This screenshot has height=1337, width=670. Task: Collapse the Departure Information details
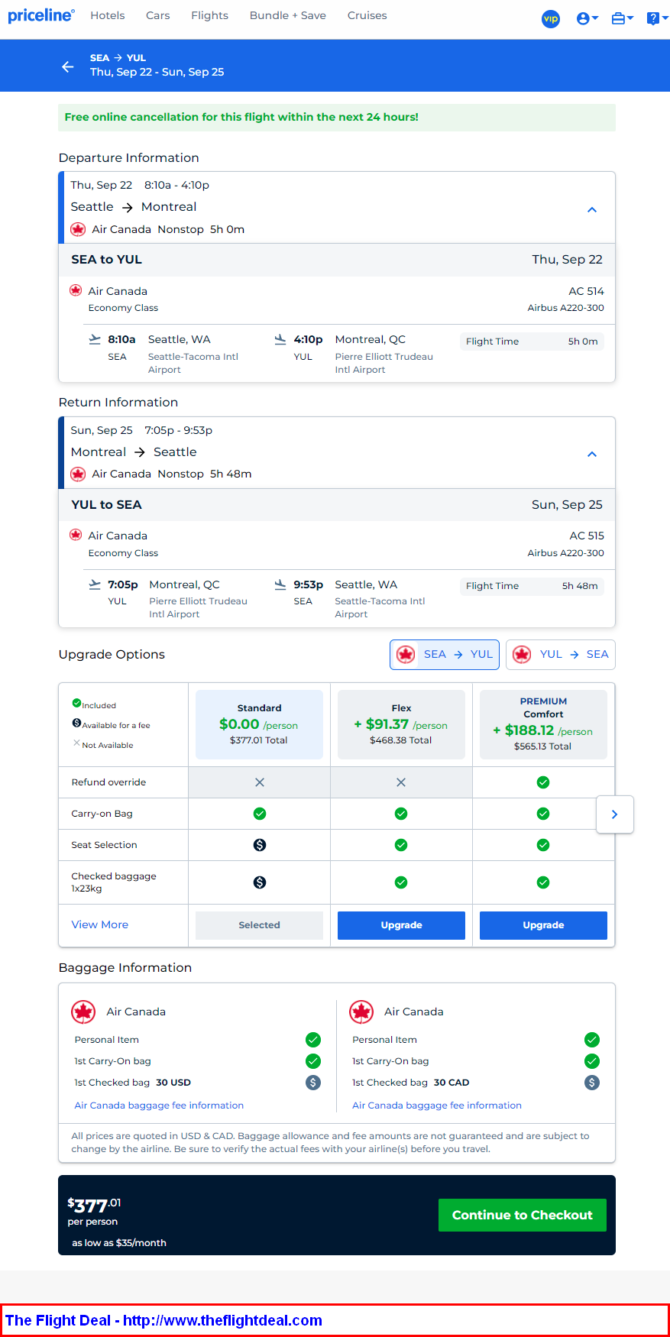(x=591, y=209)
